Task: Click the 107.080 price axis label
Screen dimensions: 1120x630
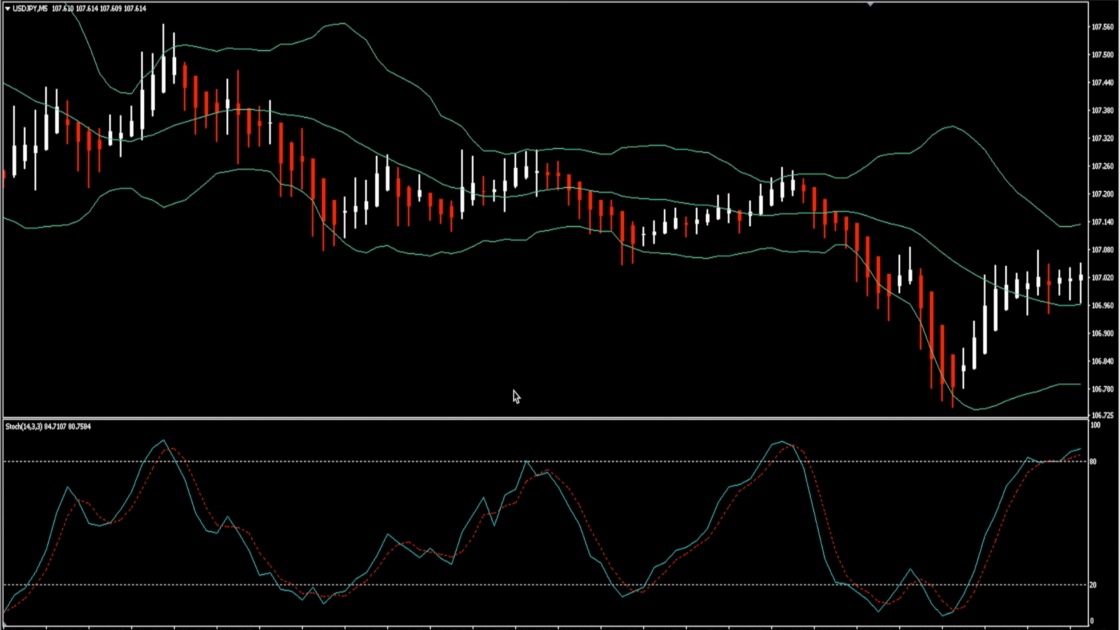Action: click(x=1102, y=250)
